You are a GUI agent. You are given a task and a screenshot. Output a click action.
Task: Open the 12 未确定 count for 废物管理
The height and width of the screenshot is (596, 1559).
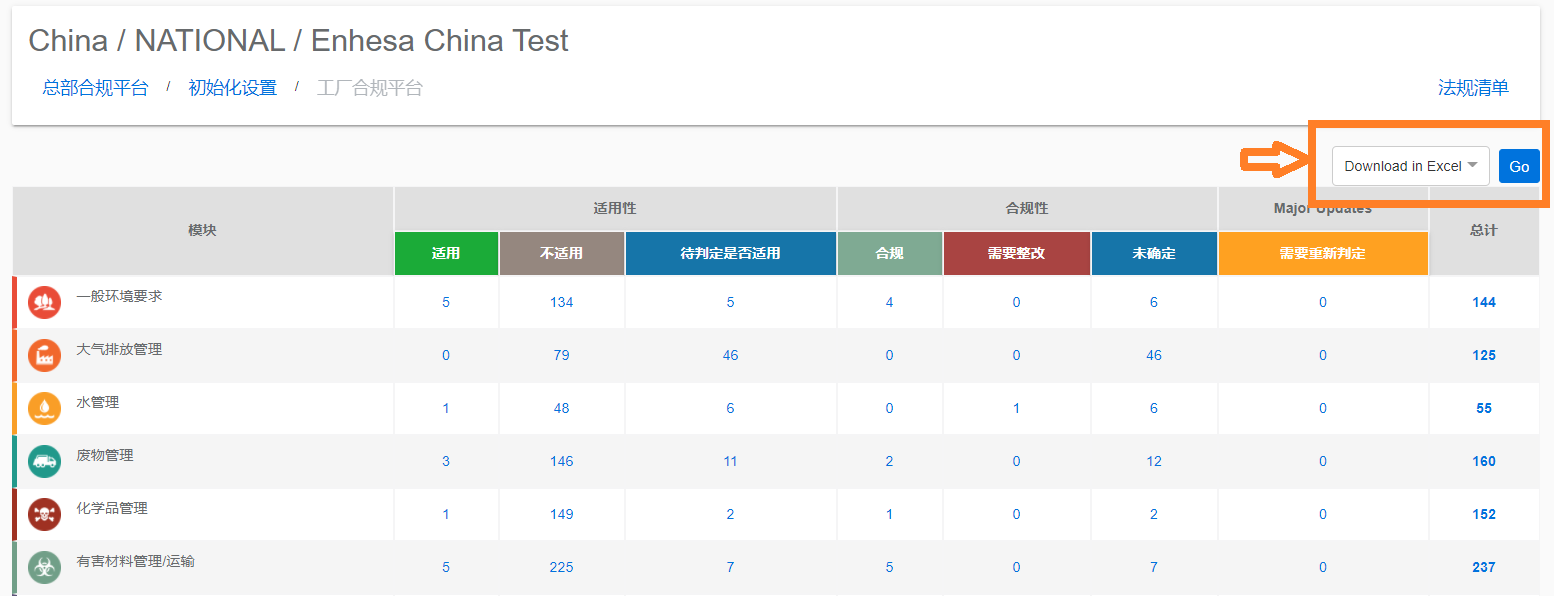pos(1154,461)
